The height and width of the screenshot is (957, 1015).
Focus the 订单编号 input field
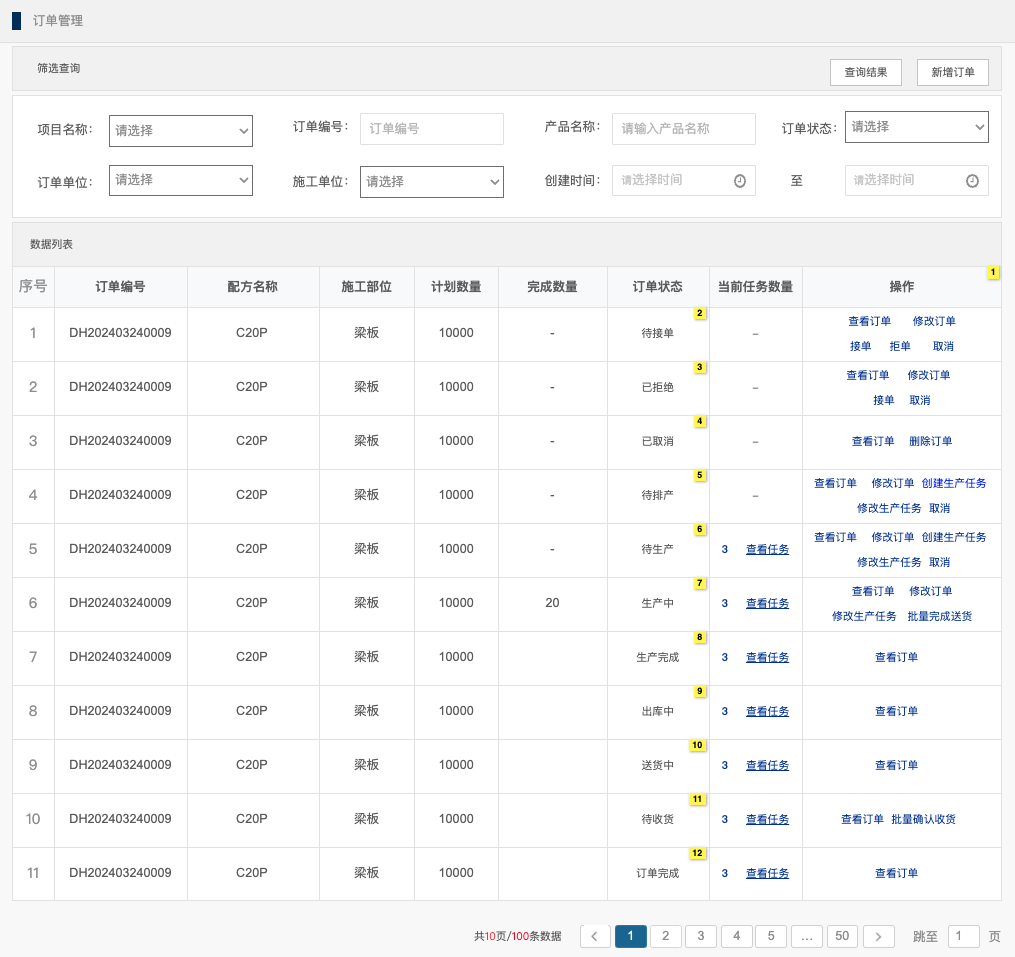(431, 129)
